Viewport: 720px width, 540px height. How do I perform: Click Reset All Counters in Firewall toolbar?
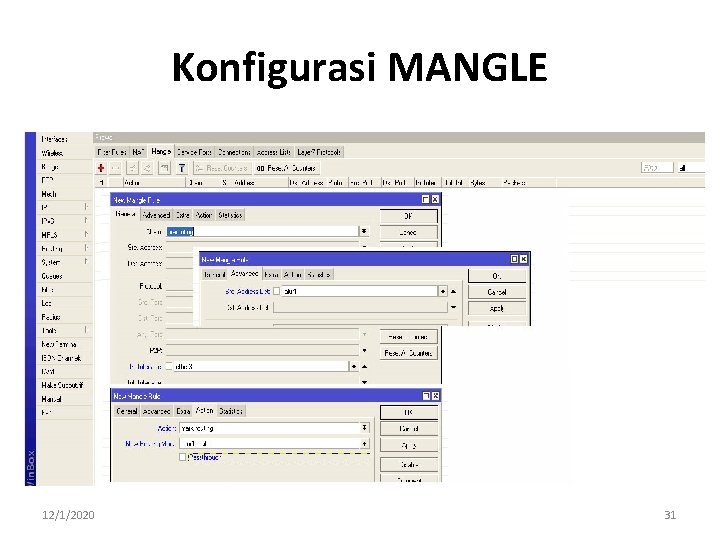(286, 168)
